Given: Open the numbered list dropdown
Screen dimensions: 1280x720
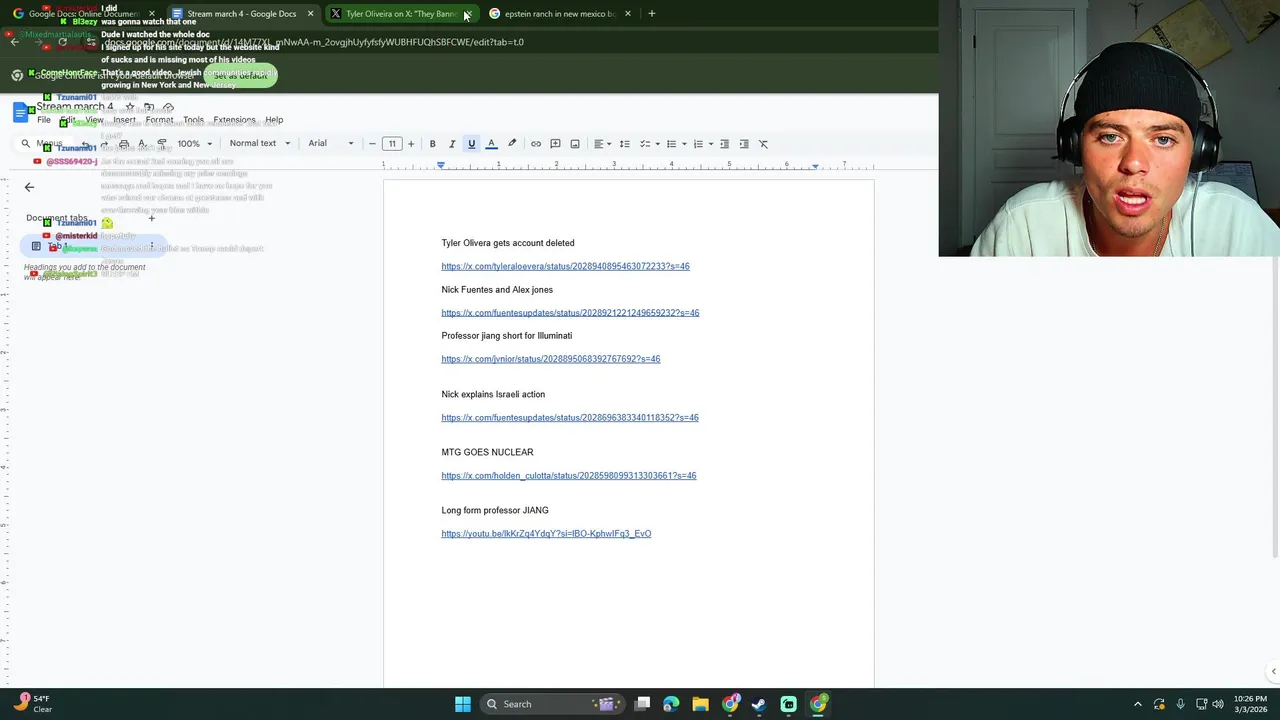Looking at the screenshot, I should click(x=702, y=144).
